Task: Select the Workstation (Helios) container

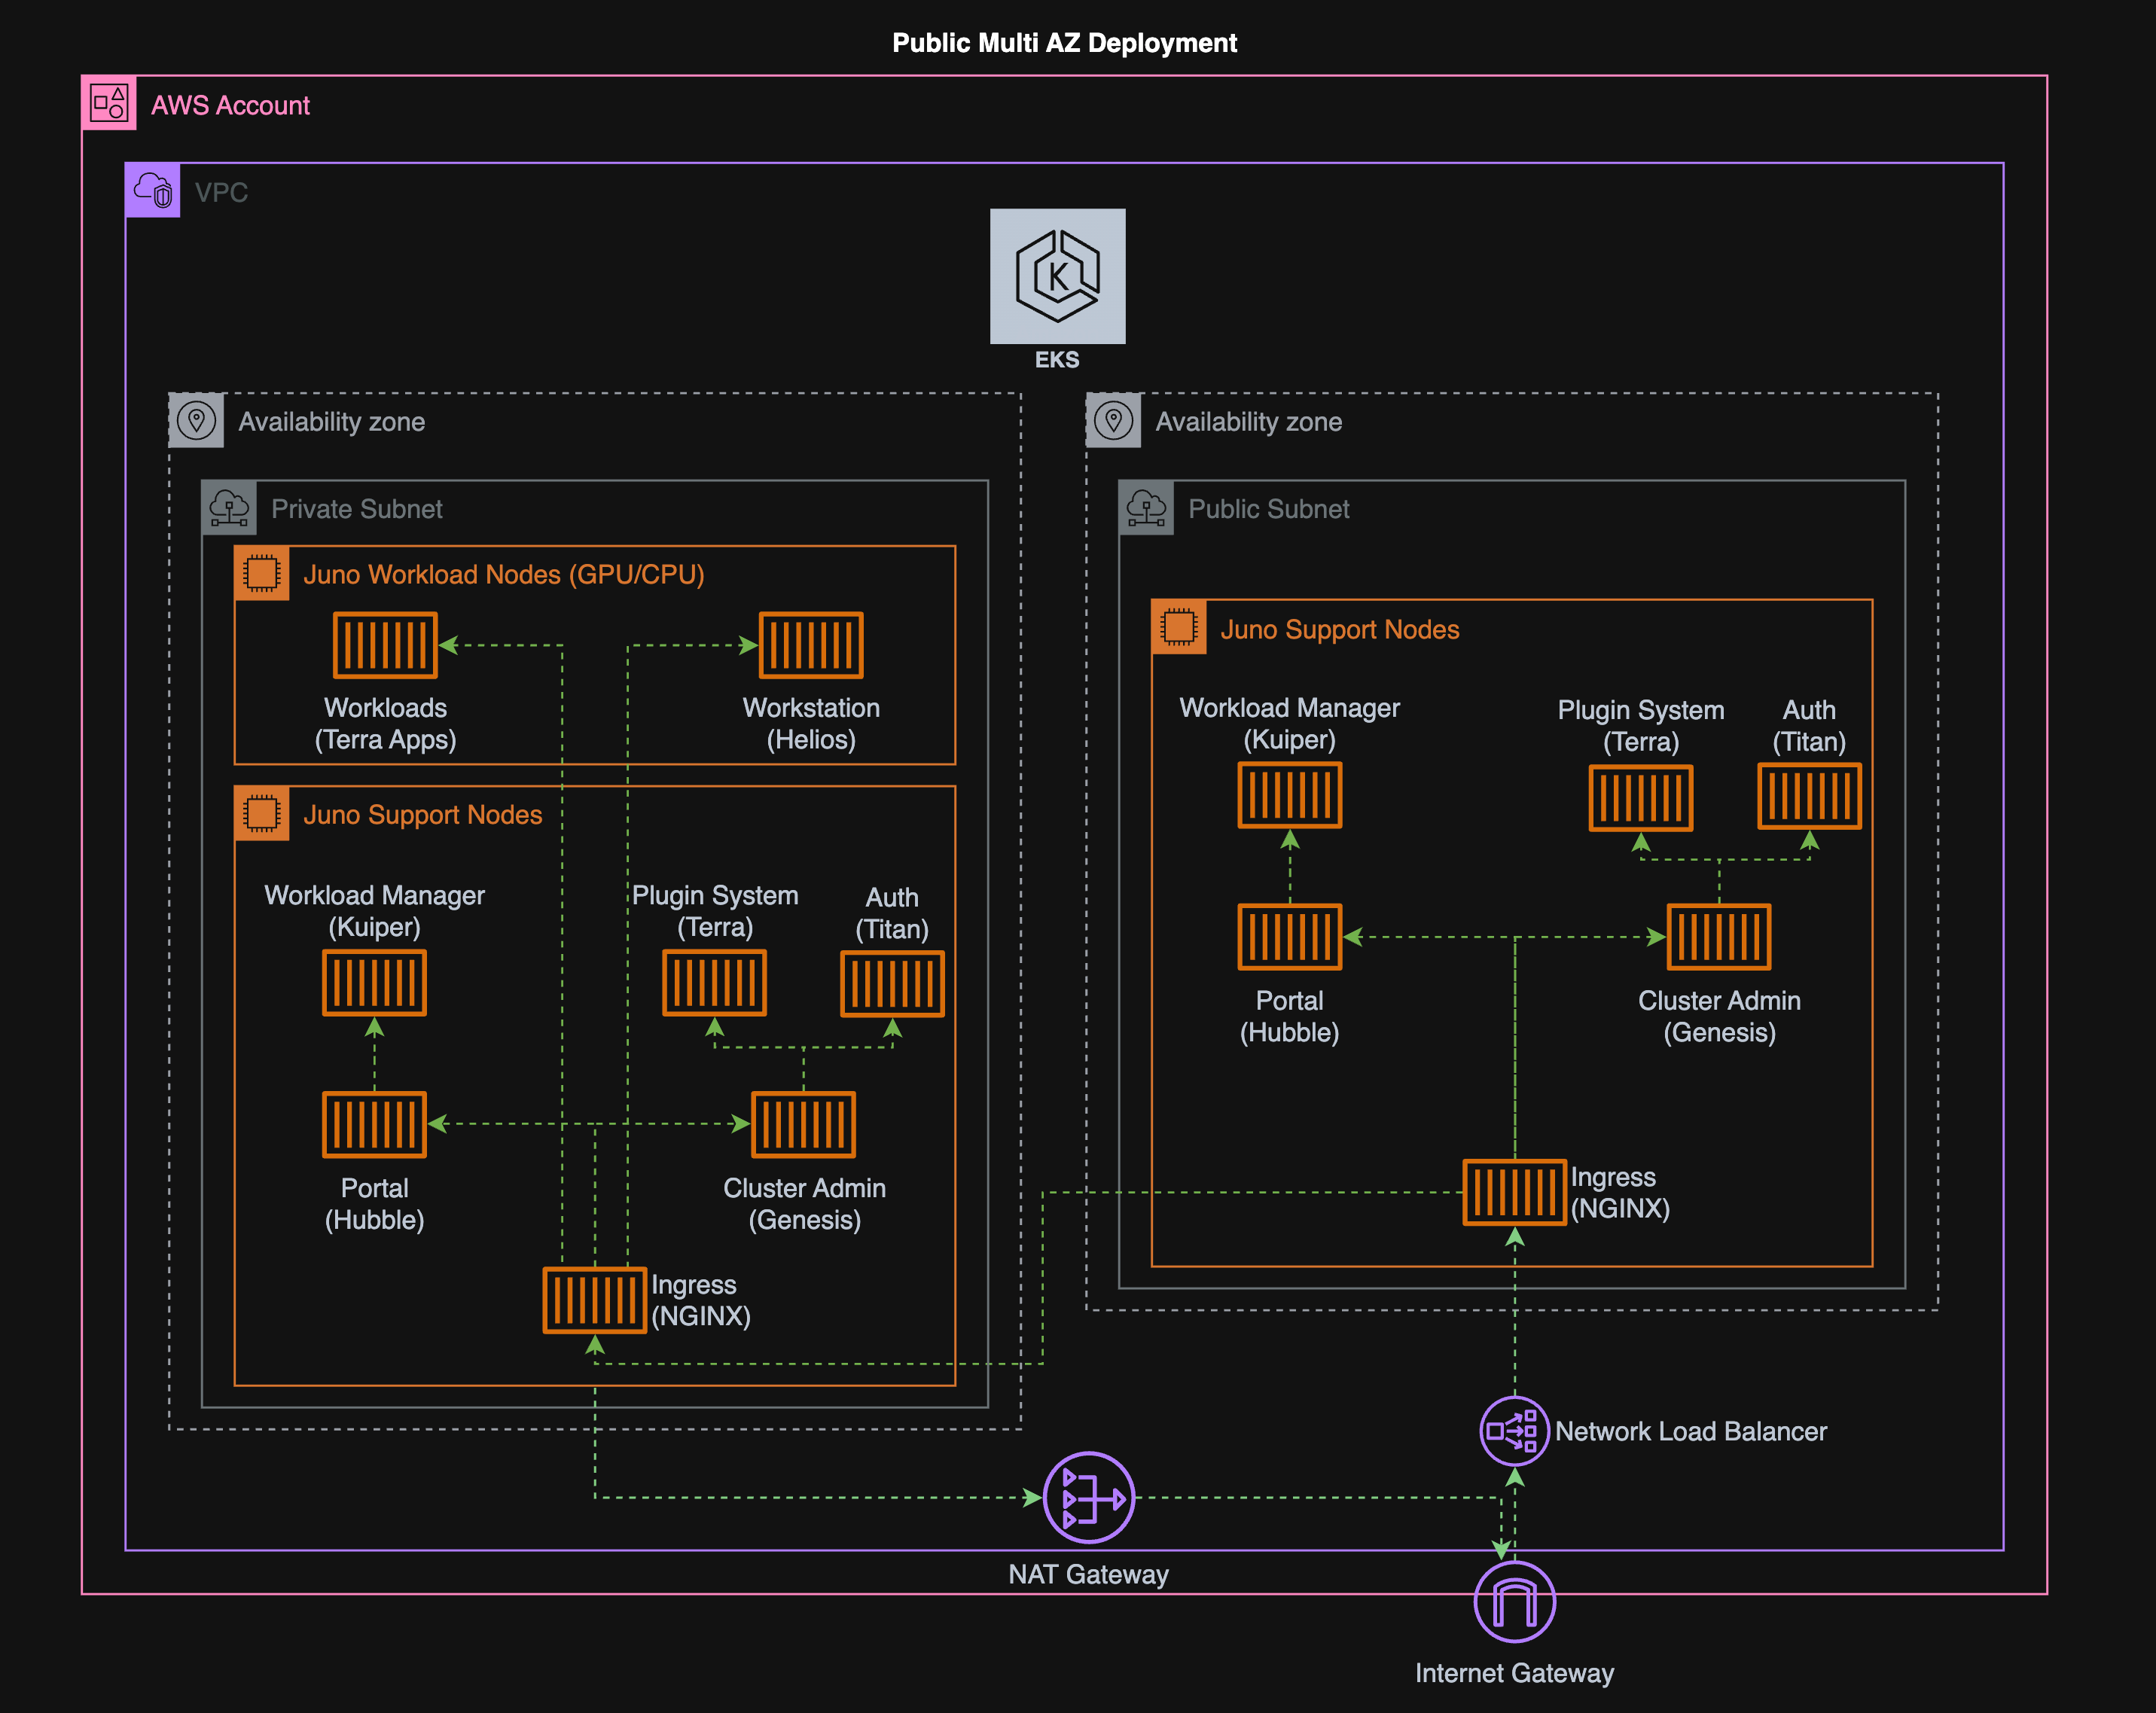Action: 811,645
